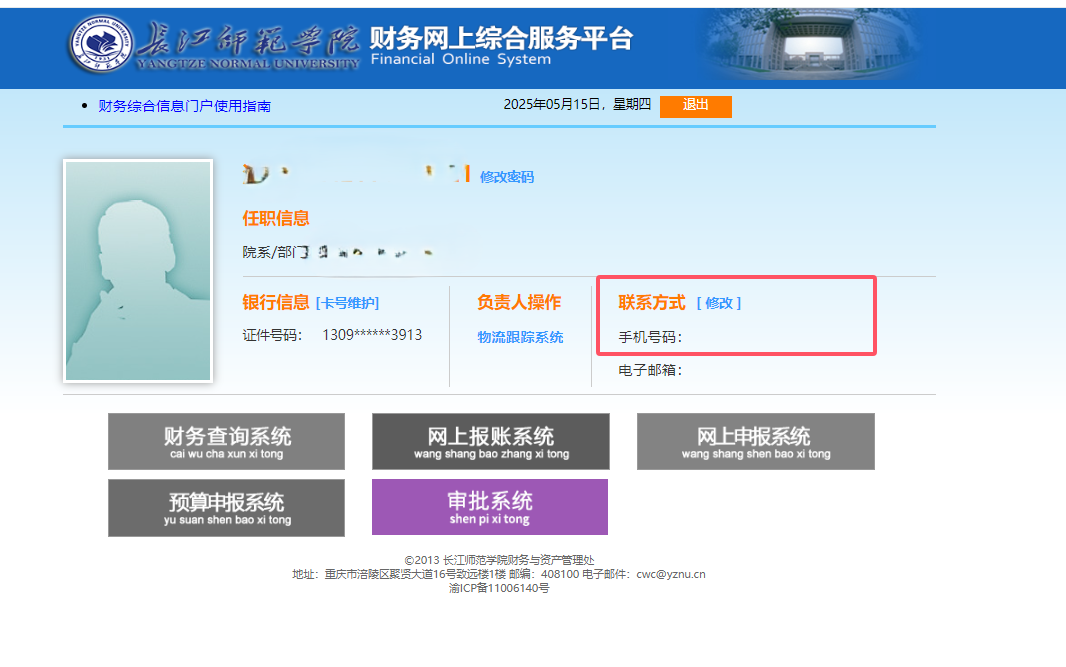Click 修改 link next to 联系方式
This screenshot has width=1066, height=667.
coord(719,303)
